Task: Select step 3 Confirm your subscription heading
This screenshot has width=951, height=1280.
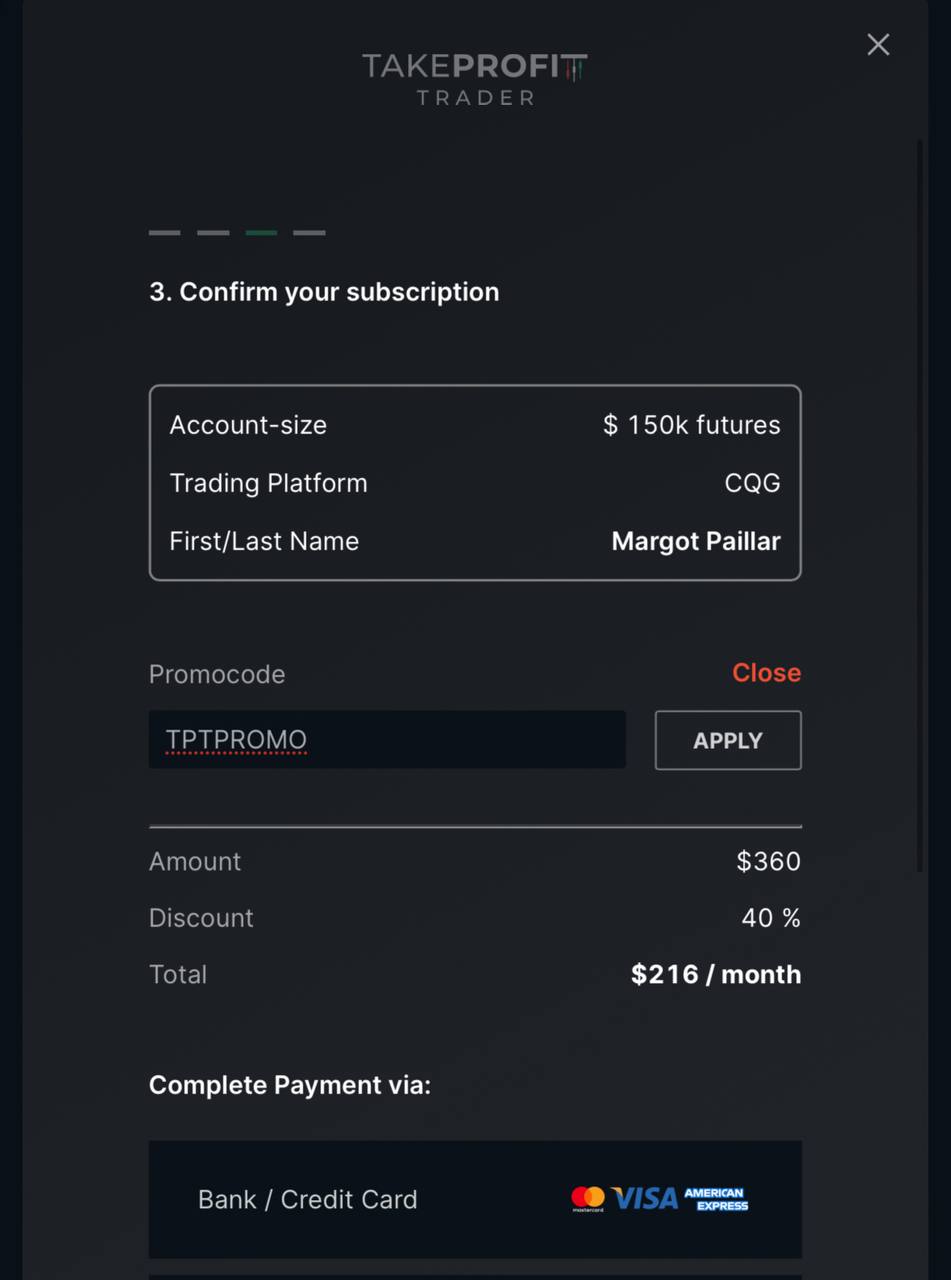Action: click(x=324, y=291)
